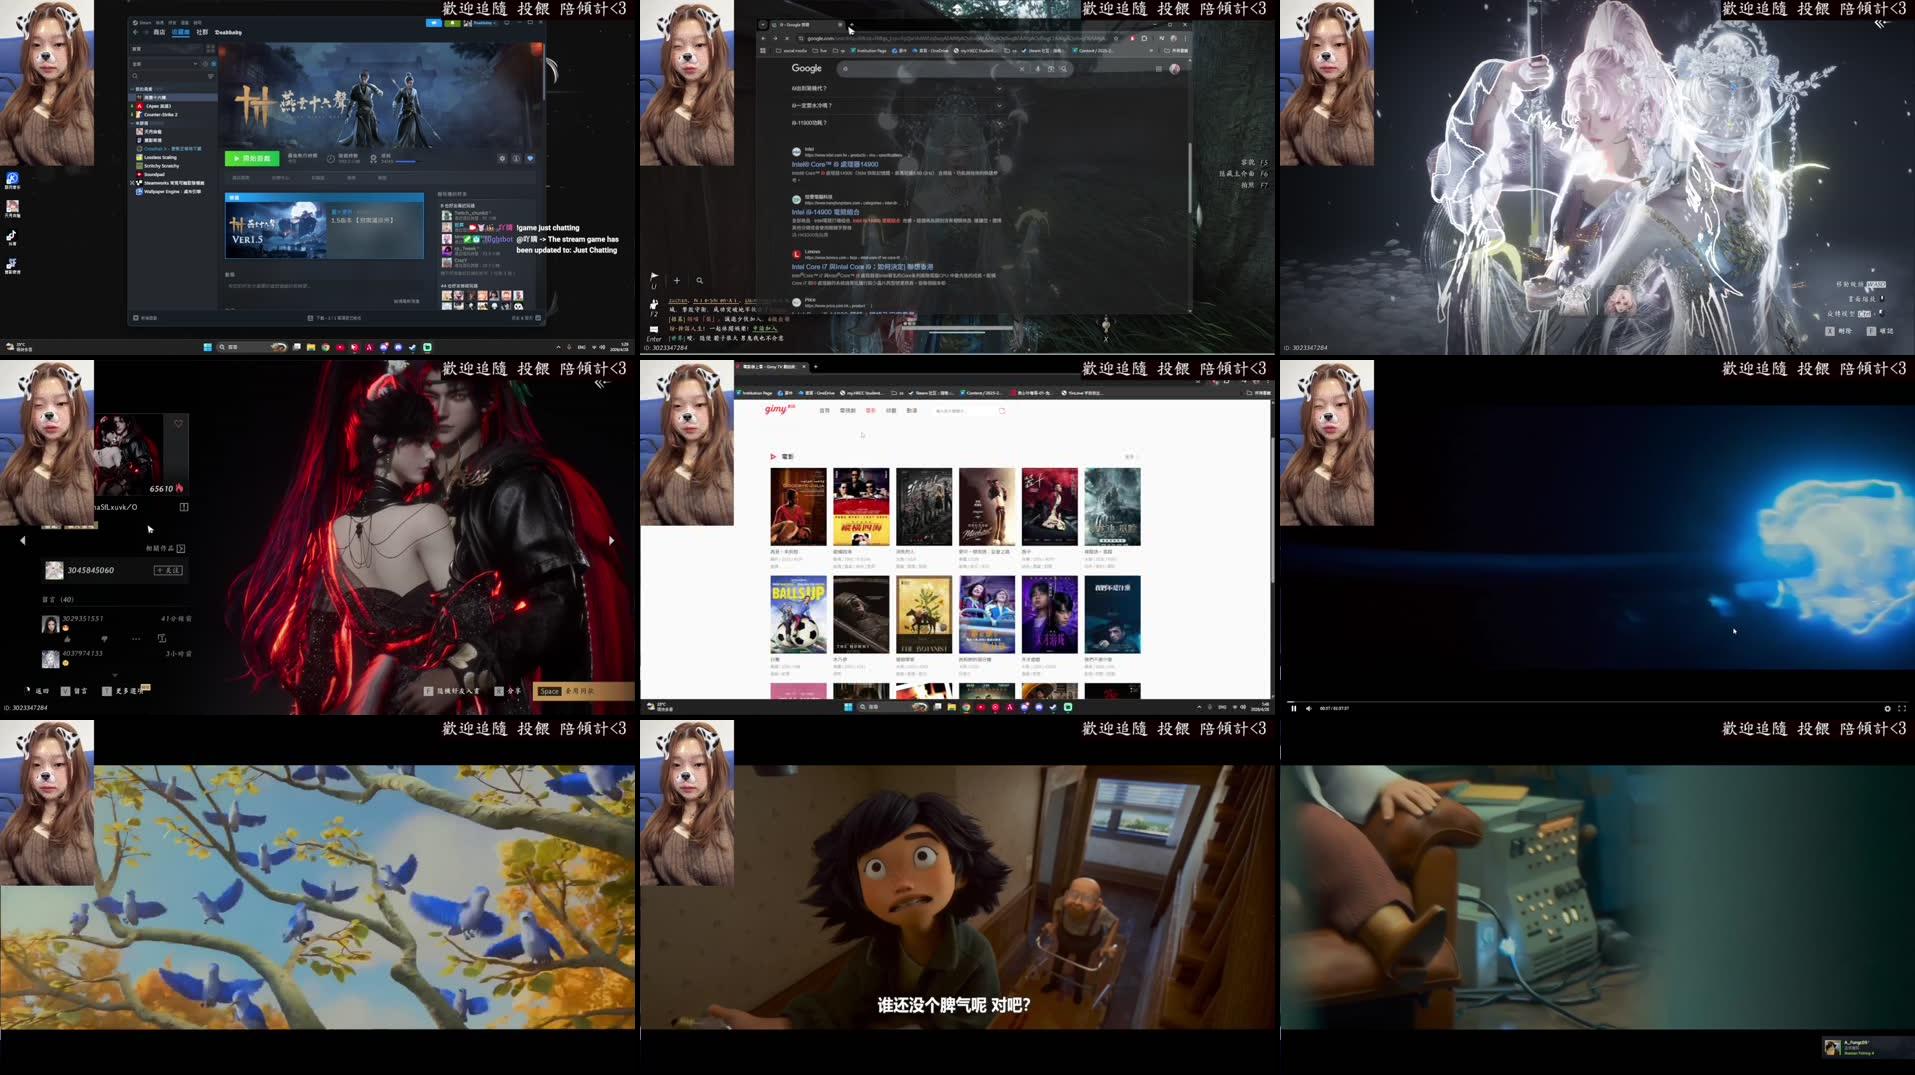Show previous outfit with left arrow
Image resolution: width=1915 pixels, height=1075 pixels.
click(x=22, y=540)
